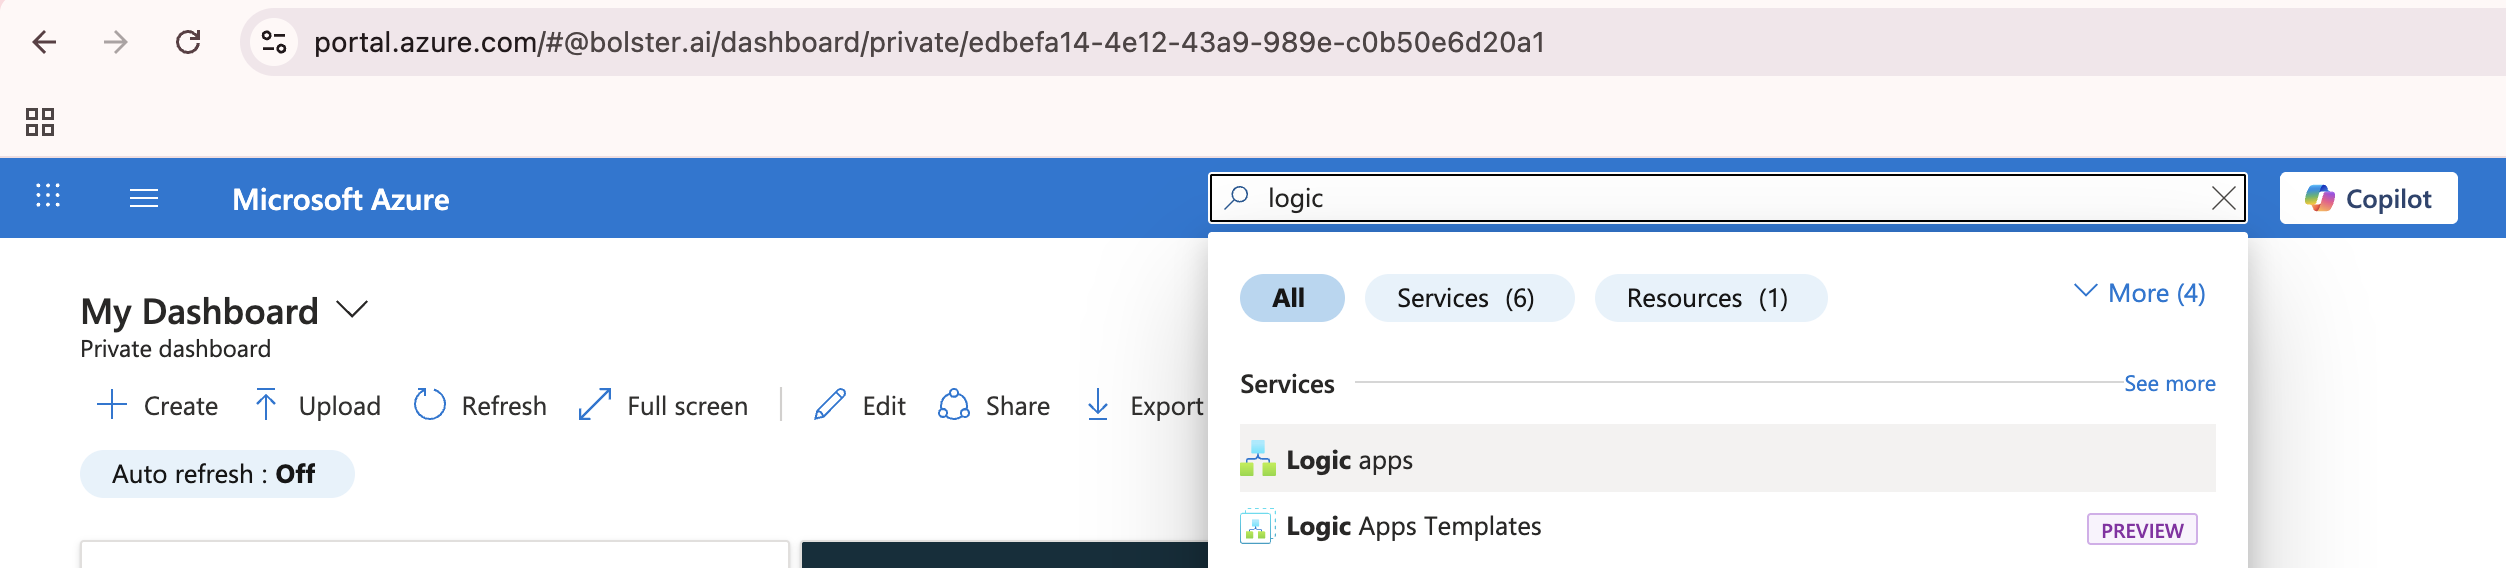Viewport: 2506px width, 568px height.
Task: Toggle the Auto refresh Off setting
Action: tap(216, 474)
